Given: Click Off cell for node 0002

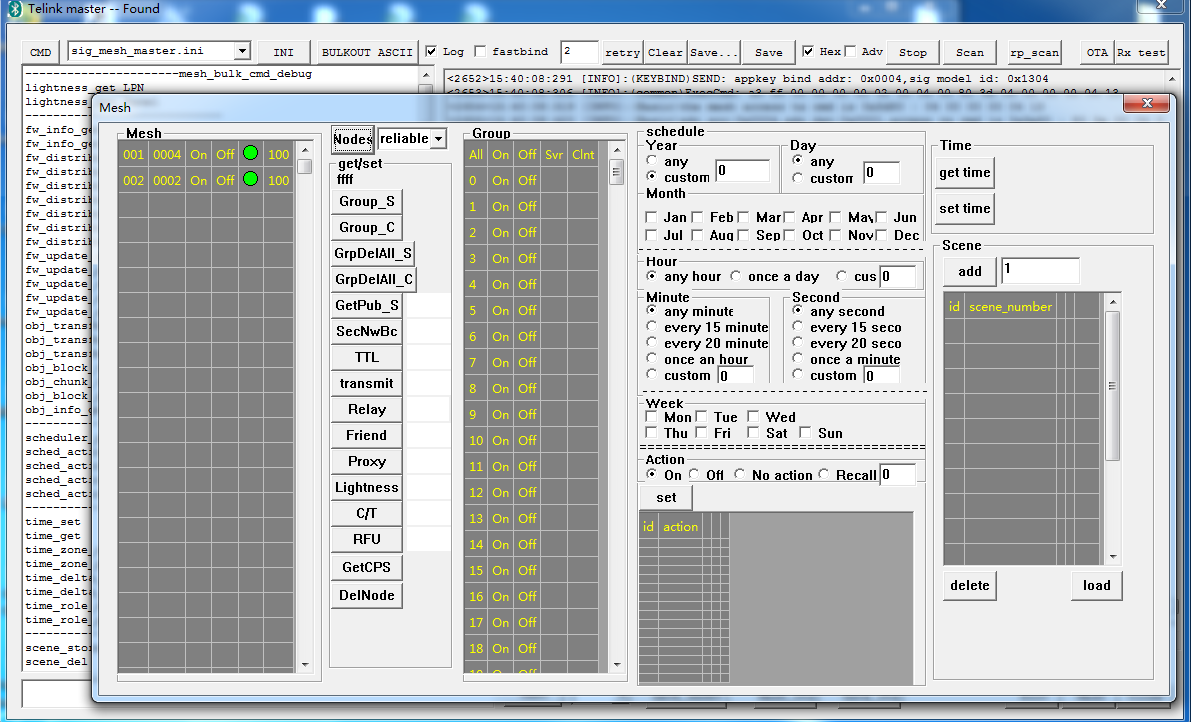Looking at the screenshot, I should pyautogui.click(x=225, y=180).
